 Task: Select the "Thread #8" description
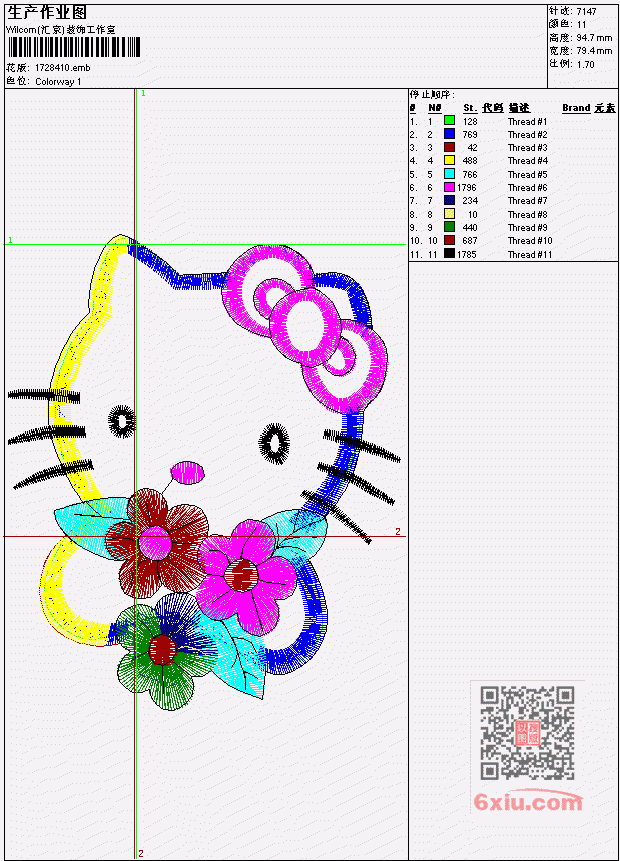click(x=527, y=215)
